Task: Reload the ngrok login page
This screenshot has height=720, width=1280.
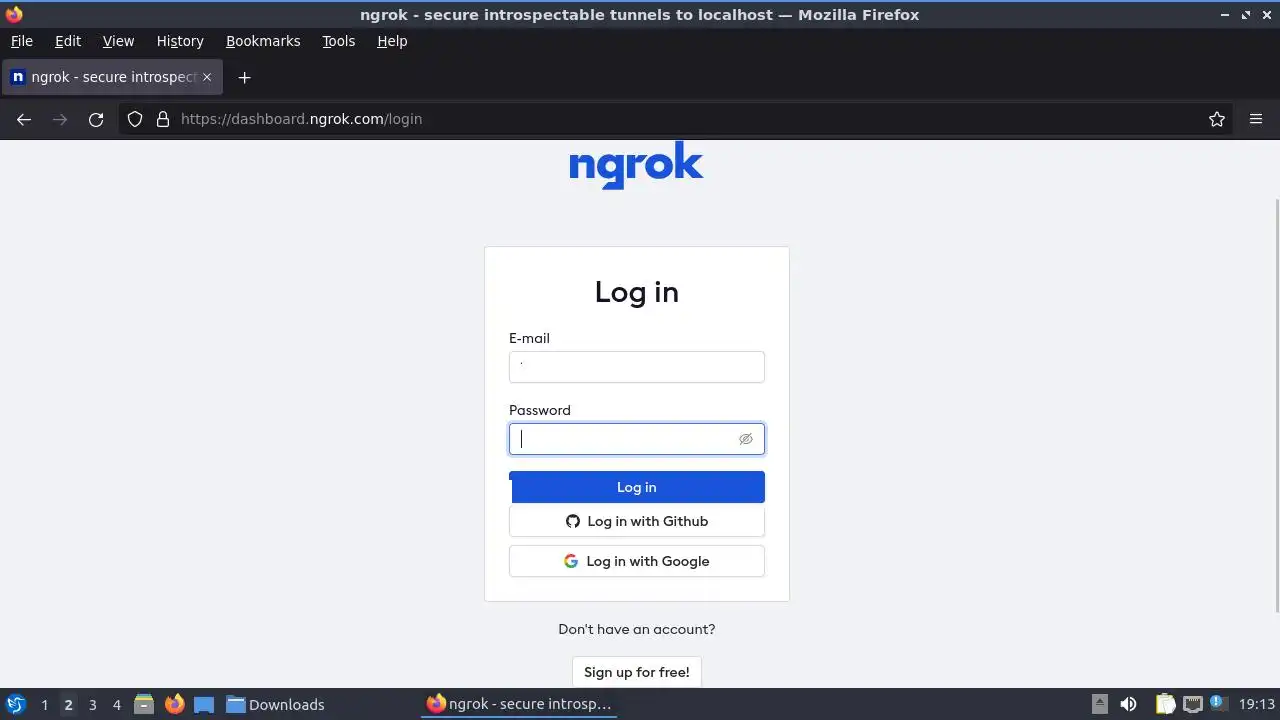Action: tap(96, 119)
